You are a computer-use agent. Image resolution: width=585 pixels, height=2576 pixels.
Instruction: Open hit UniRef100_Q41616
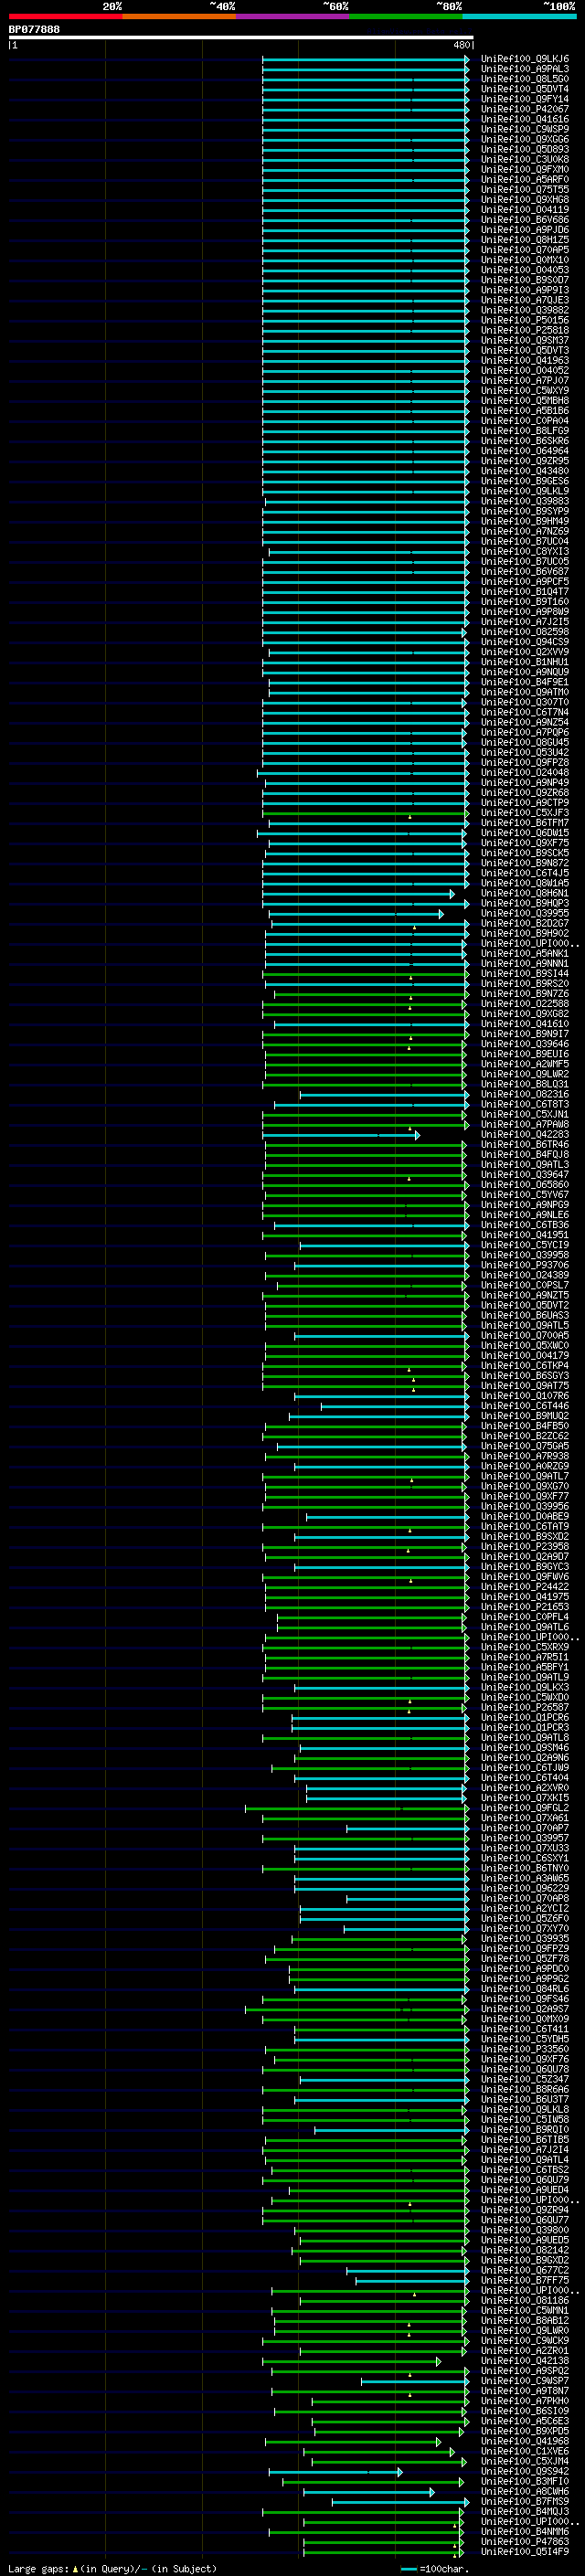[x=525, y=119]
